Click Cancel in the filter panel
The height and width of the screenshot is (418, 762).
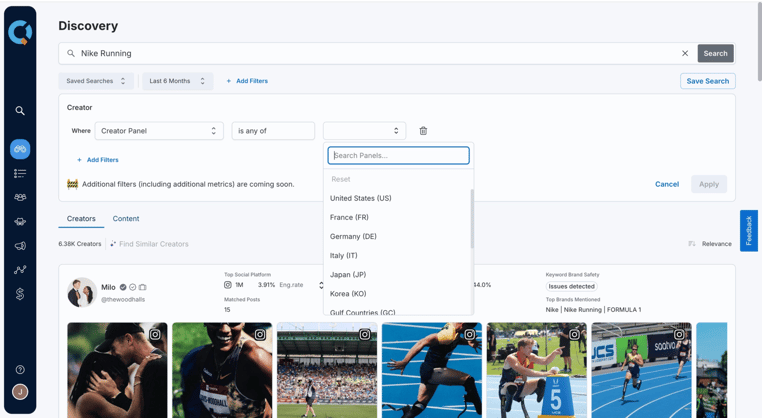coord(667,184)
